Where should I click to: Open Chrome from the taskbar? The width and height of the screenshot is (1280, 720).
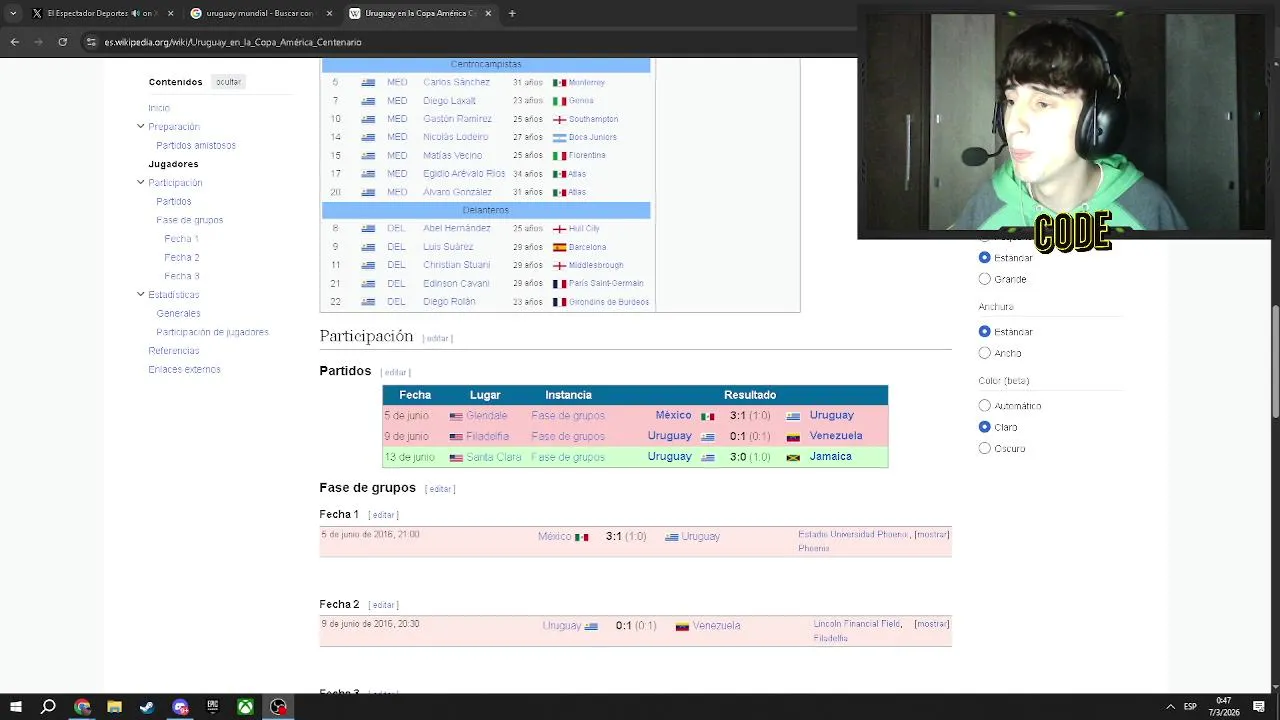click(x=81, y=707)
